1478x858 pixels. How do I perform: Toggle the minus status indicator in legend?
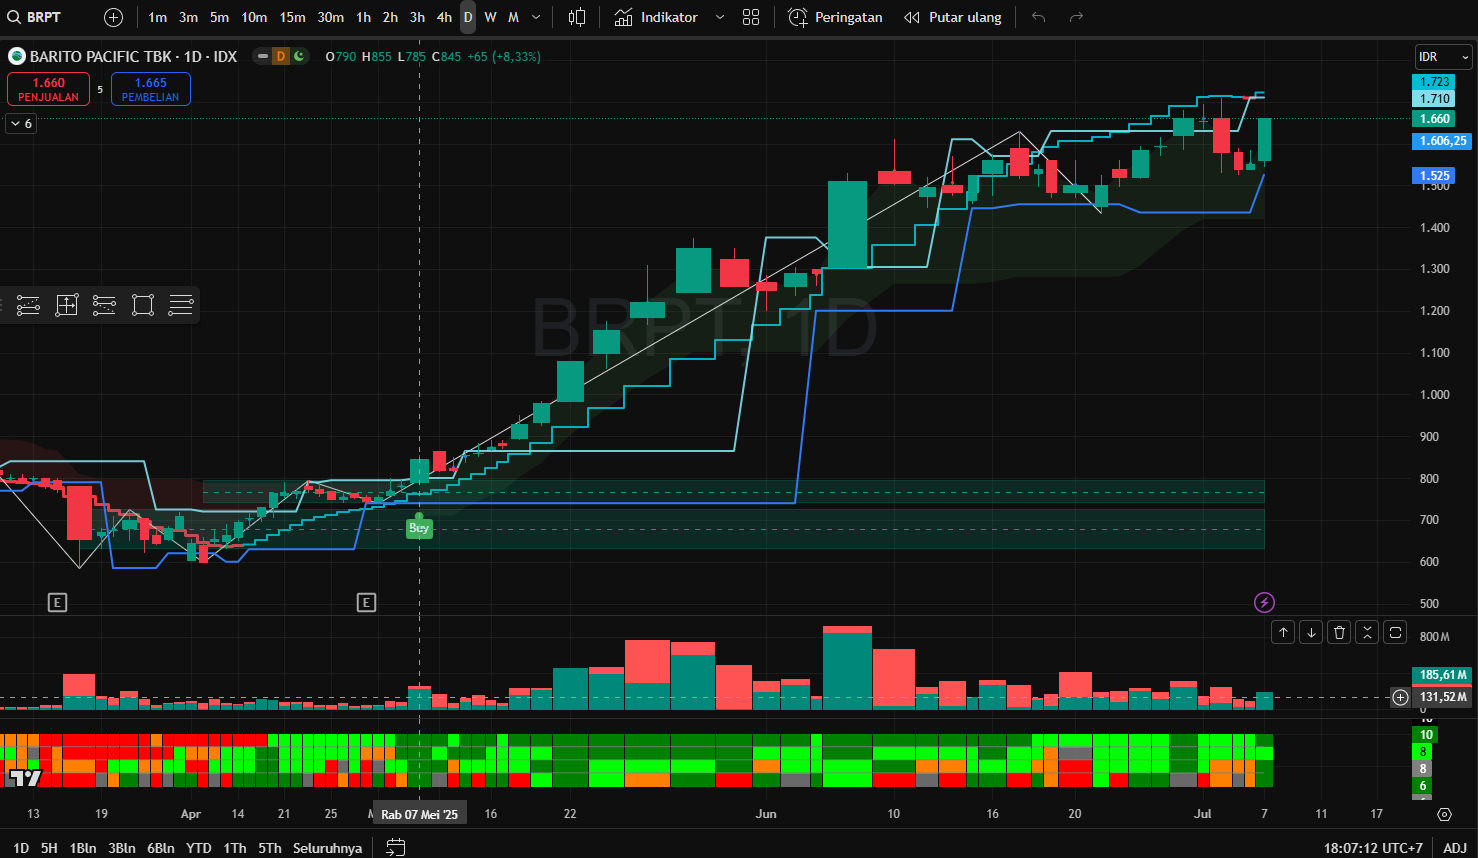point(263,56)
